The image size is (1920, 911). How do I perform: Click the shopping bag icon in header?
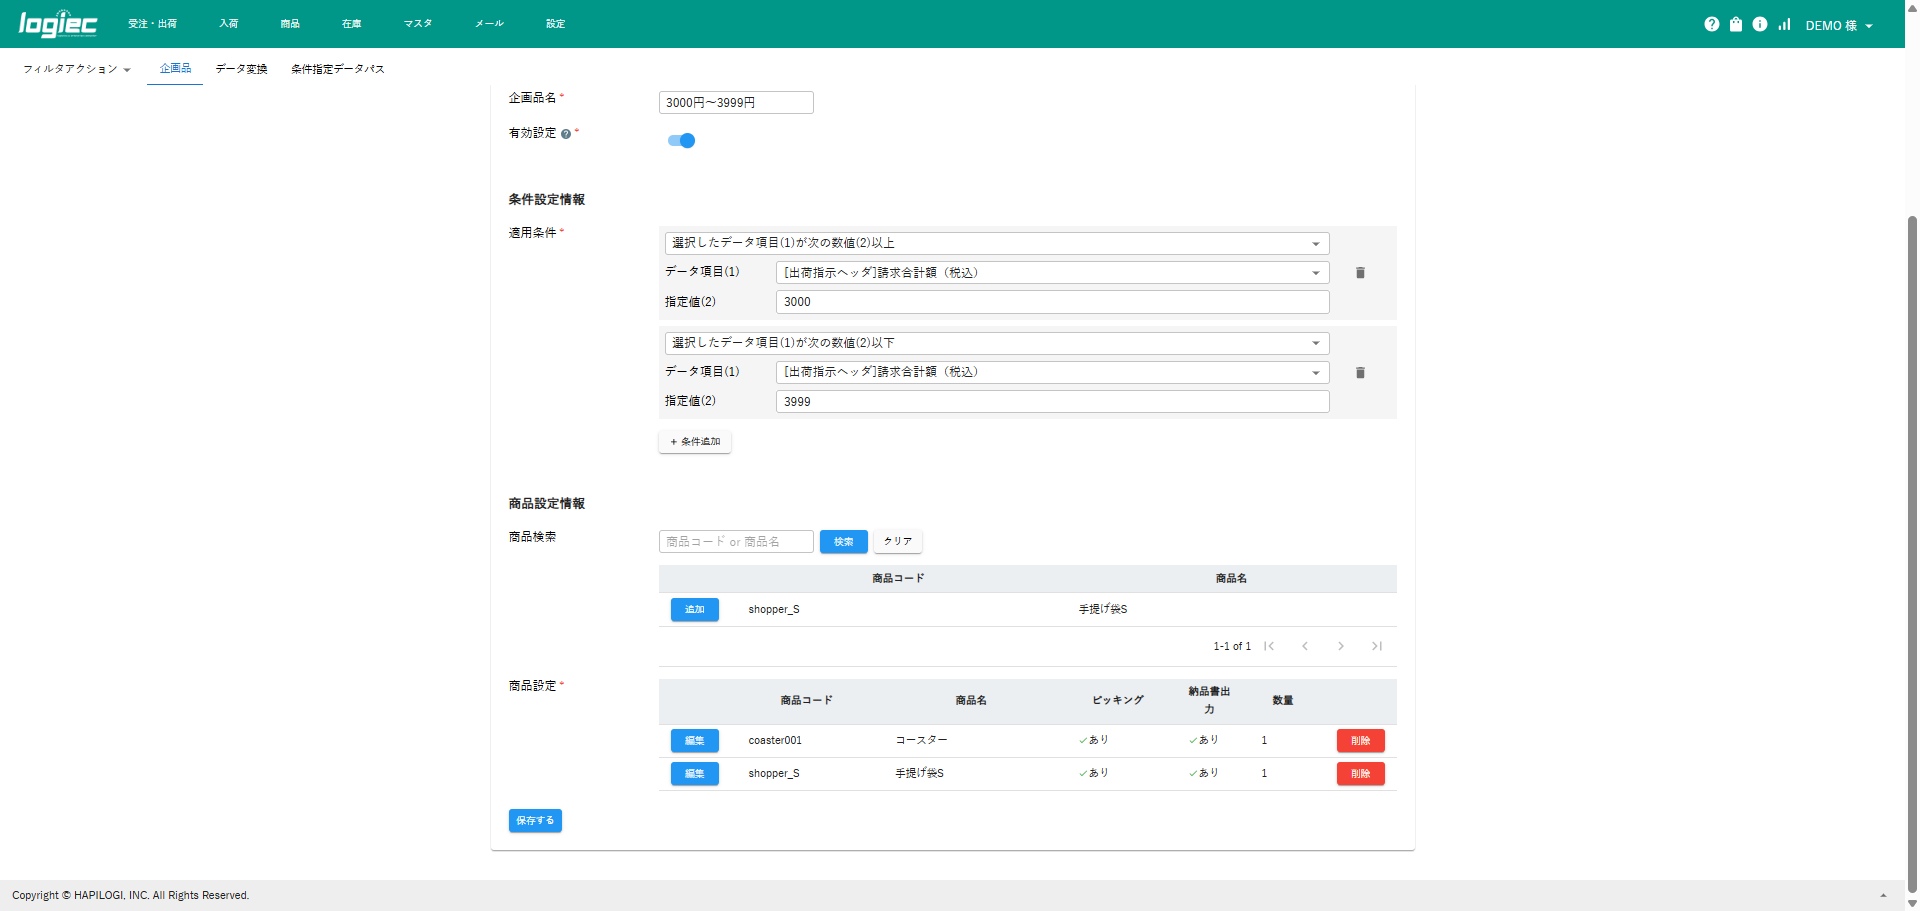[1736, 25]
